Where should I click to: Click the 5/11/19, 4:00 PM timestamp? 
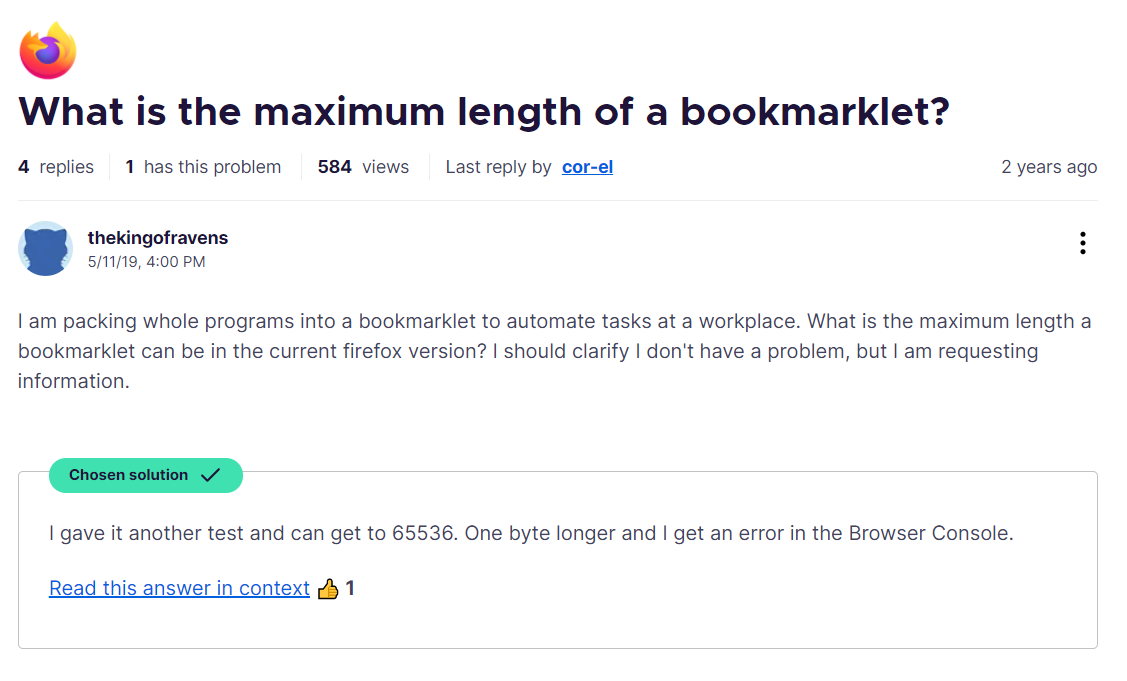[146, 262]
